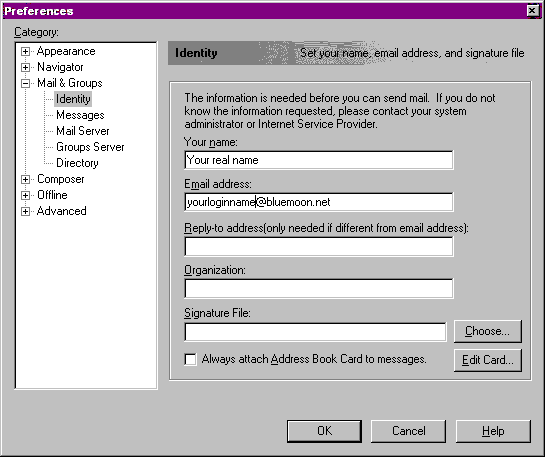Expand the Composer category
Viewport: 545px width, 457px height.
[x=25, y=179]
